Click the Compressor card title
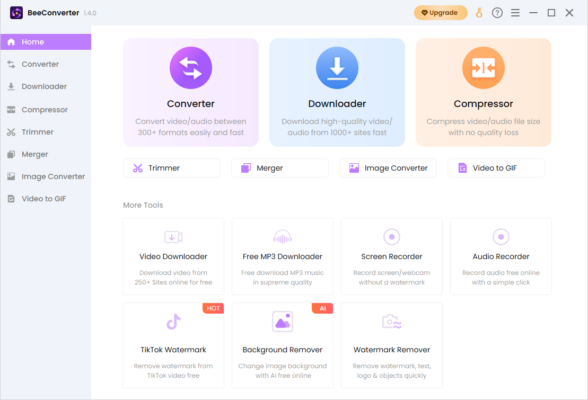 [x=483, y=104]
